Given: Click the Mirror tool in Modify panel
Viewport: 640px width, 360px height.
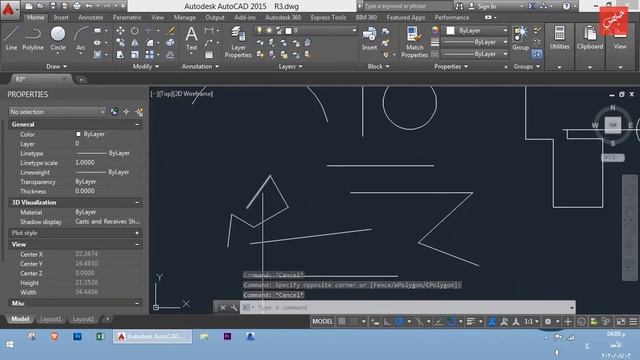Looking at the screenshot, I should coord(135,42).
